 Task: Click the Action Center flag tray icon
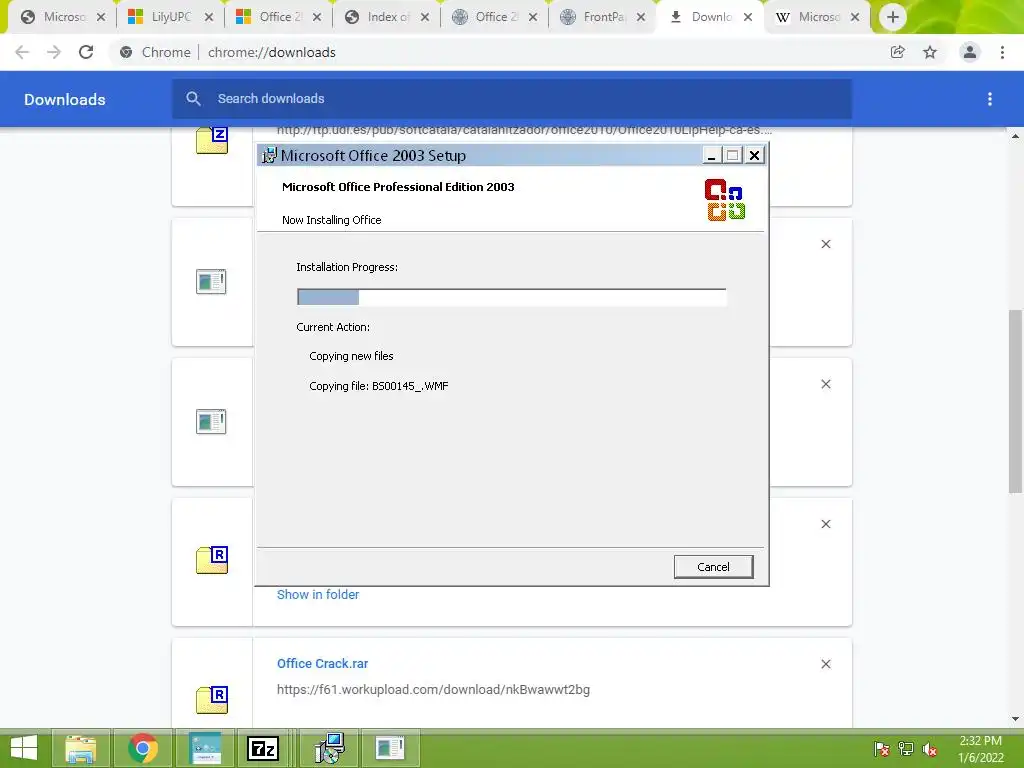pyautogui.click(x=882, y=749)
